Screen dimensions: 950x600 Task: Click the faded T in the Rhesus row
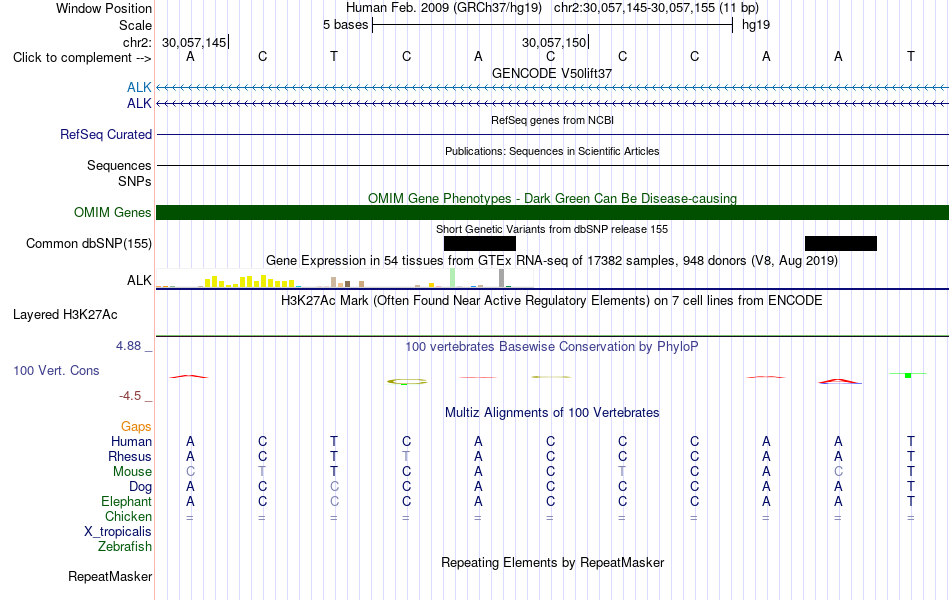click(x=406, y=456)
